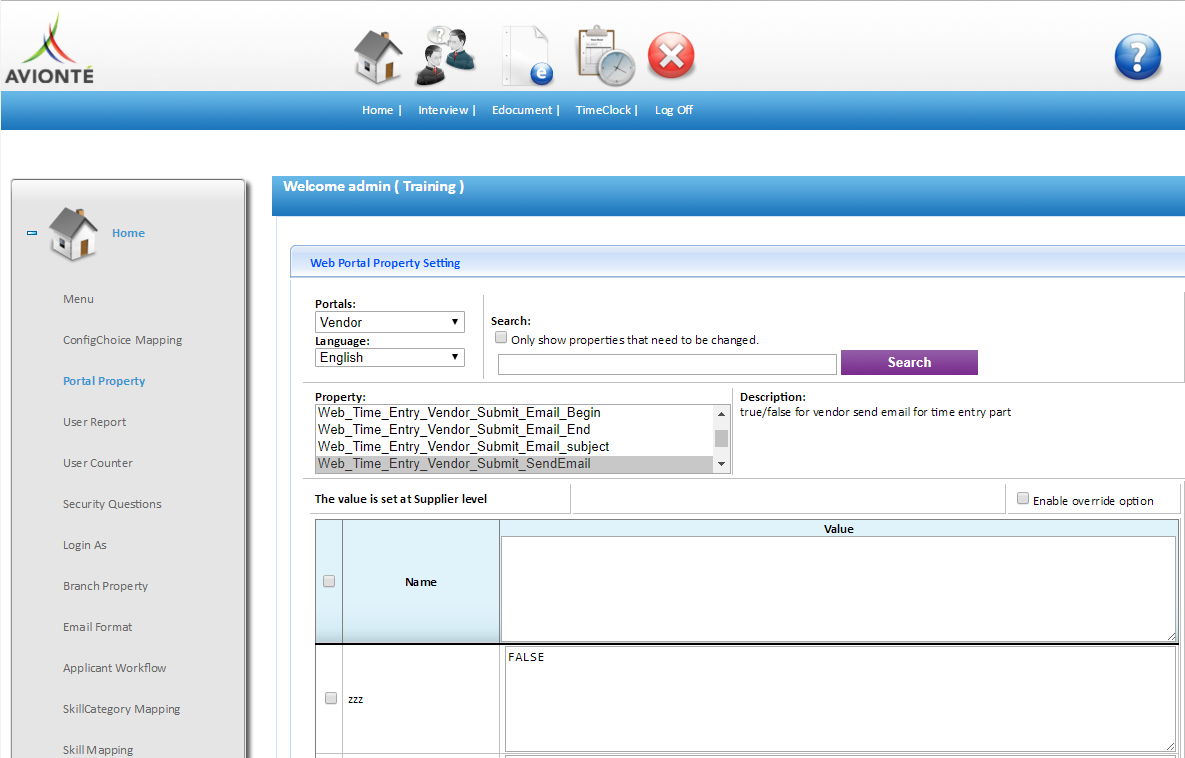Image resolution: width=1185 pixels, height=758 pixels.
Task: Click the Home house icon in top toolbar
Action: [x=378, y=56]
